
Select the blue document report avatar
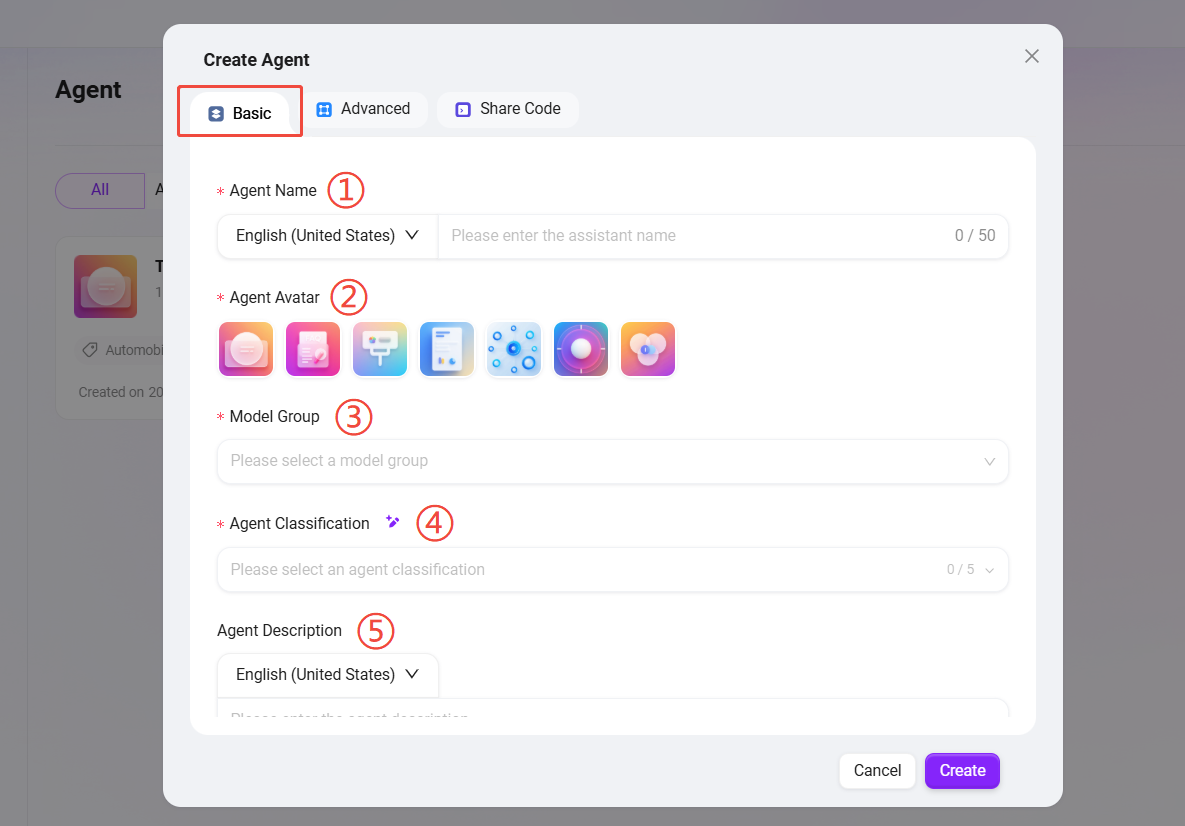pos(447,349)
